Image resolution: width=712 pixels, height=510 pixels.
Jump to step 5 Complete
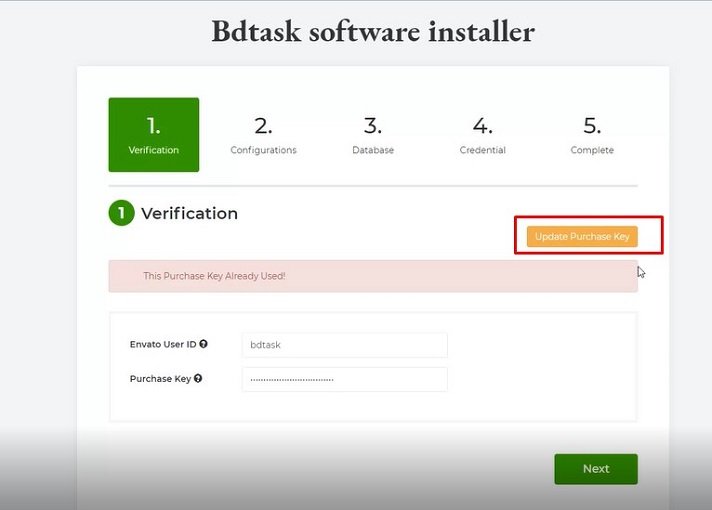pos(592,135)
